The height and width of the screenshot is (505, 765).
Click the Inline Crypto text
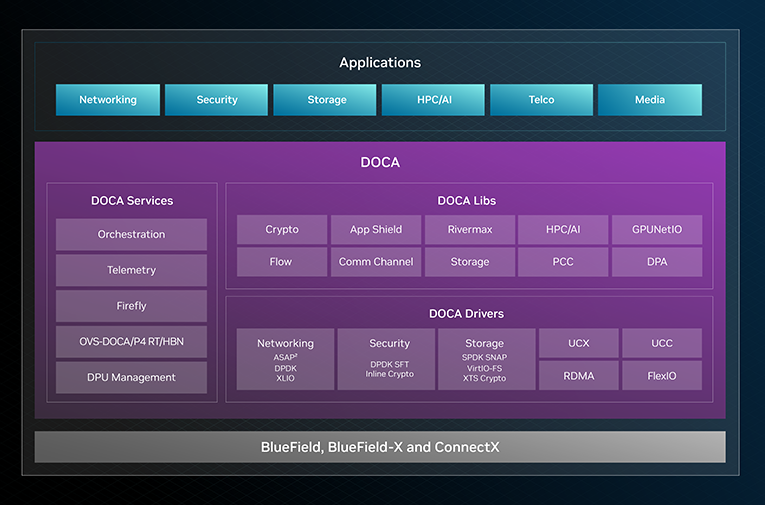coord(389,374)
